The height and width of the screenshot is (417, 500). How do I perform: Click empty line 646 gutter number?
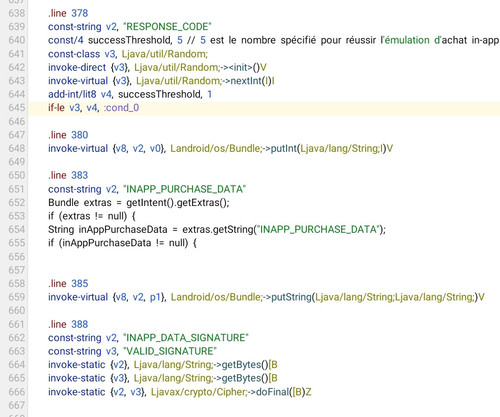point(17,121)
